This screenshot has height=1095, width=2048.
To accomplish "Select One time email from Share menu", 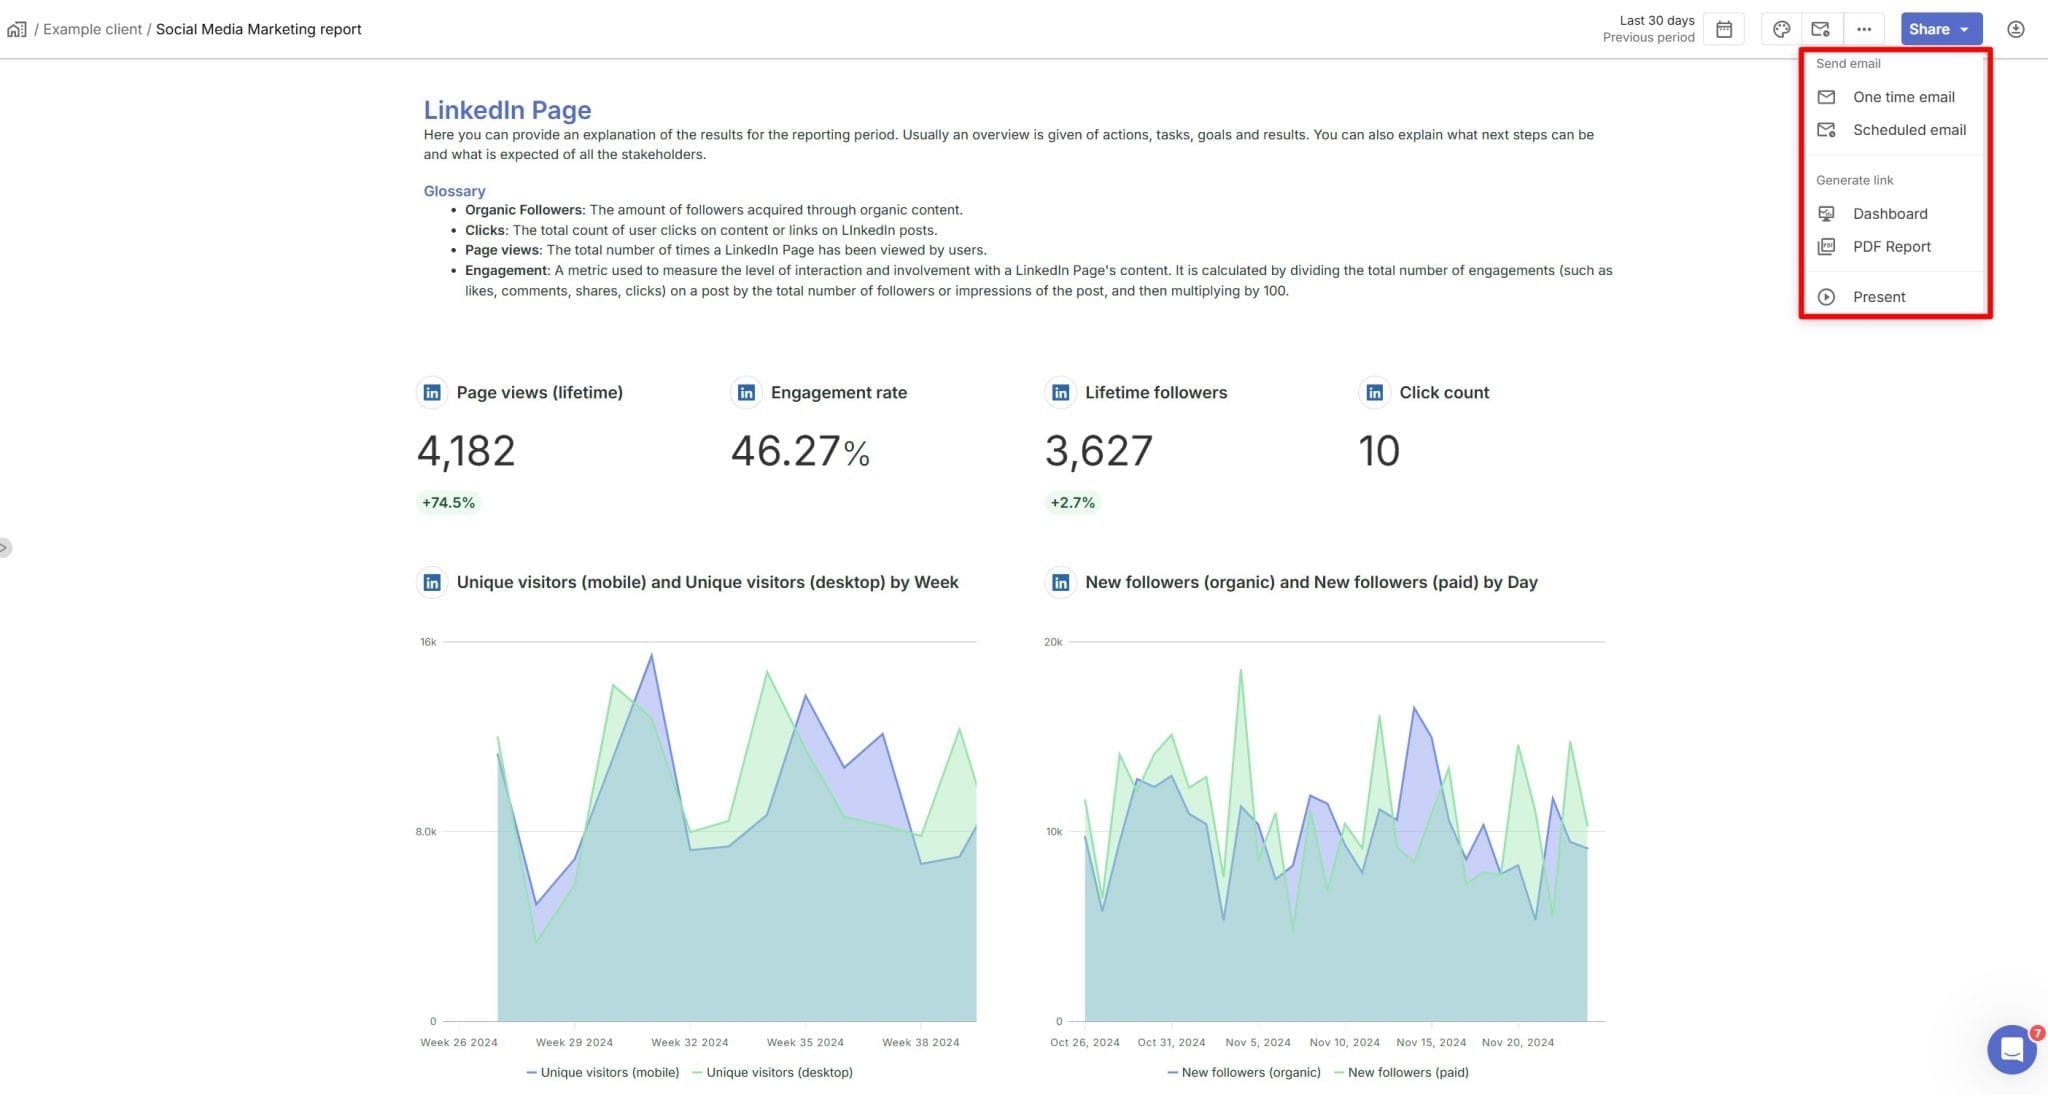I will click(1903, 97).
